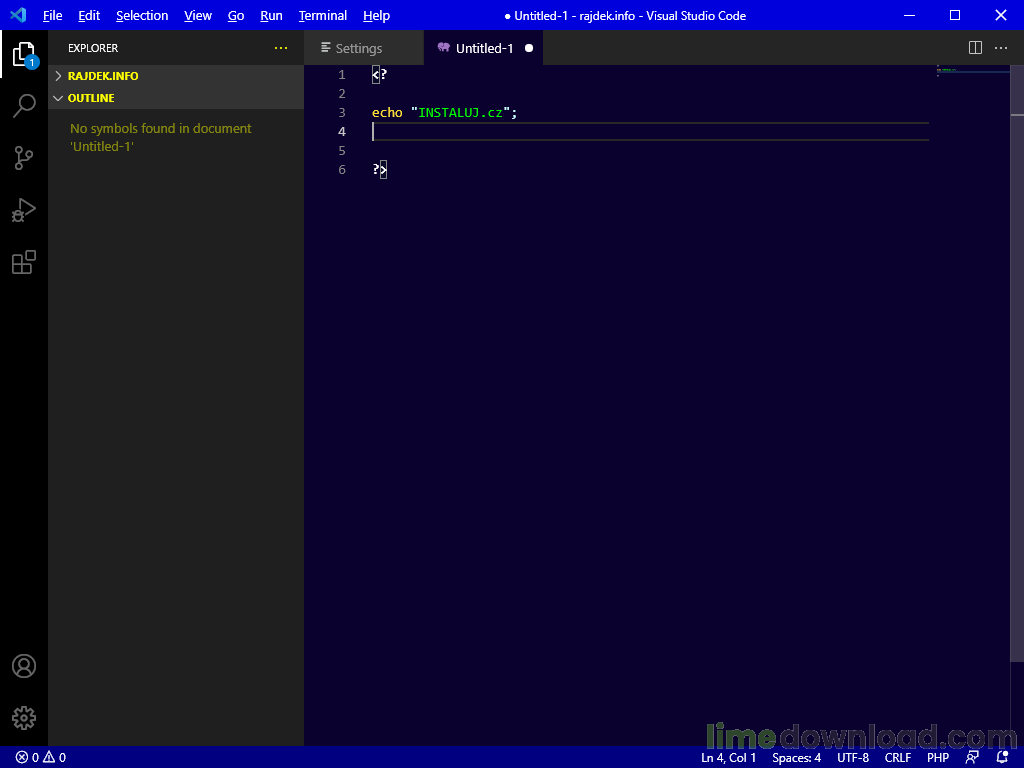Click line number 5 in the gutter
1024x768 pixels.
point(342,151)
